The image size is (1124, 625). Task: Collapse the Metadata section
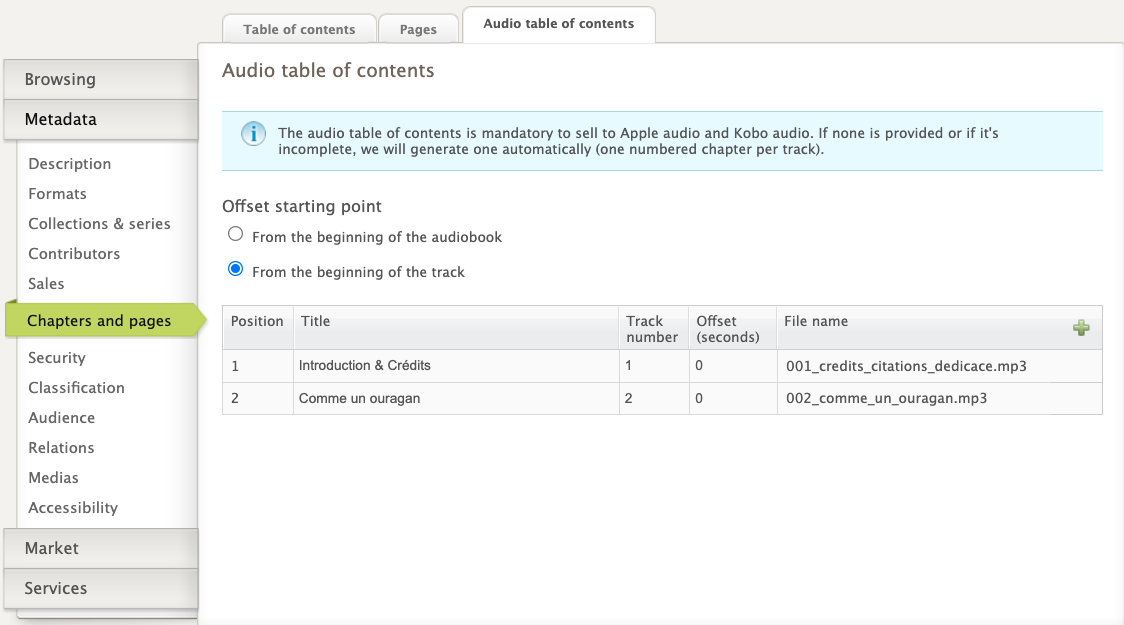[x=100, y=120]
